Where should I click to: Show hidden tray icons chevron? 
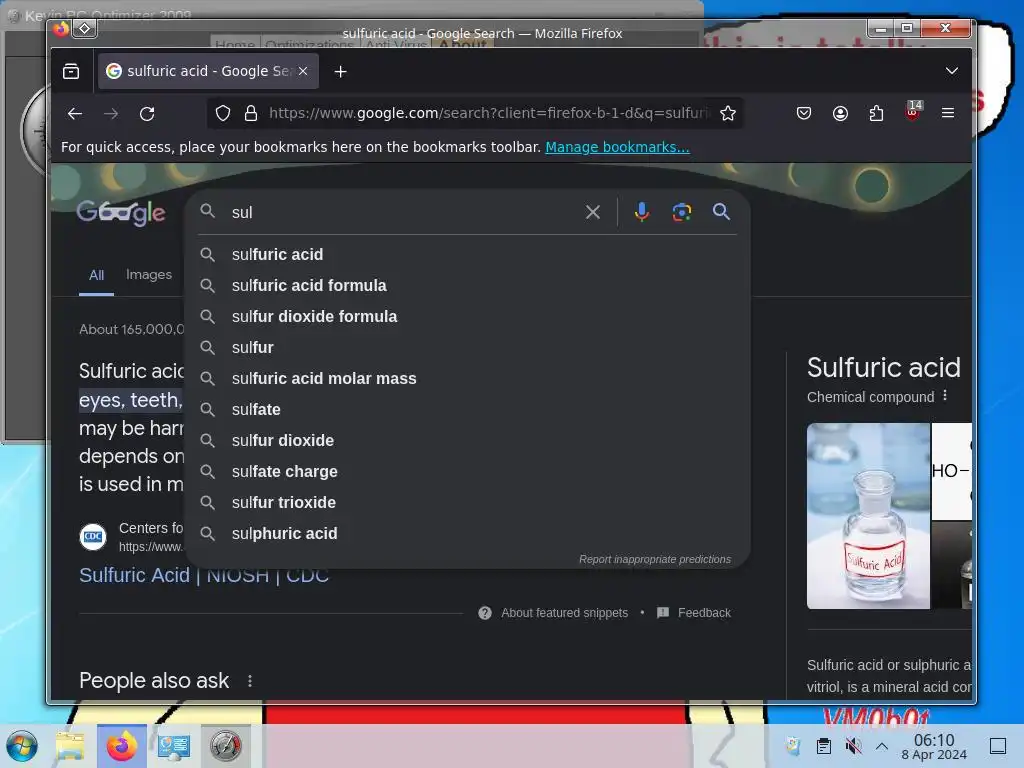(882, 746)
